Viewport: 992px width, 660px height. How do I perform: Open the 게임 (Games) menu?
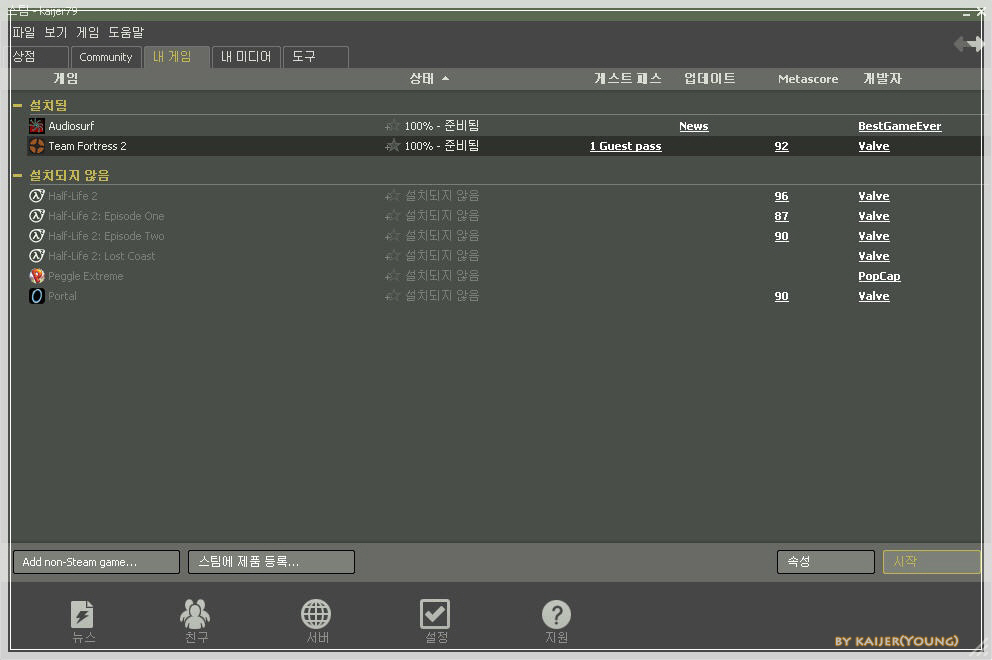click(x=87, y=32)
